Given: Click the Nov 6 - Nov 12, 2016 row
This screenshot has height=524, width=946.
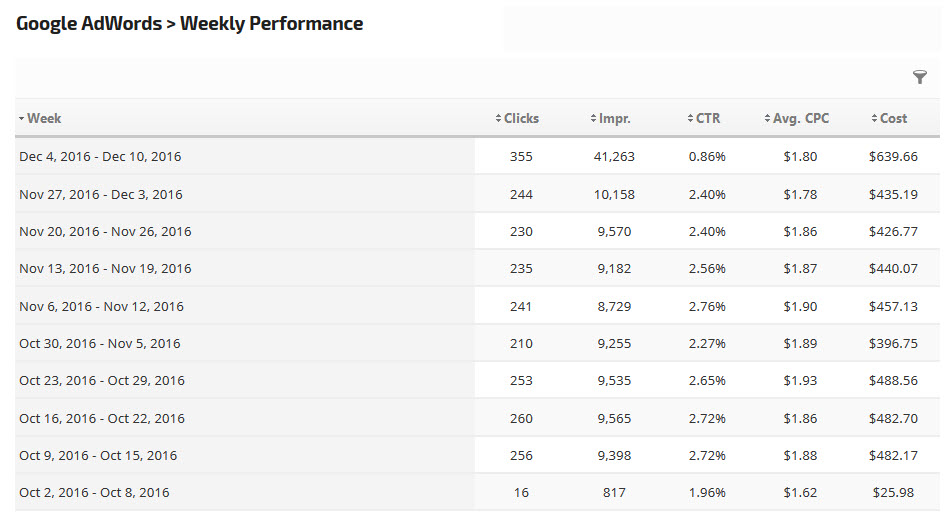Looking at the screenshot, I should point(101,306).
